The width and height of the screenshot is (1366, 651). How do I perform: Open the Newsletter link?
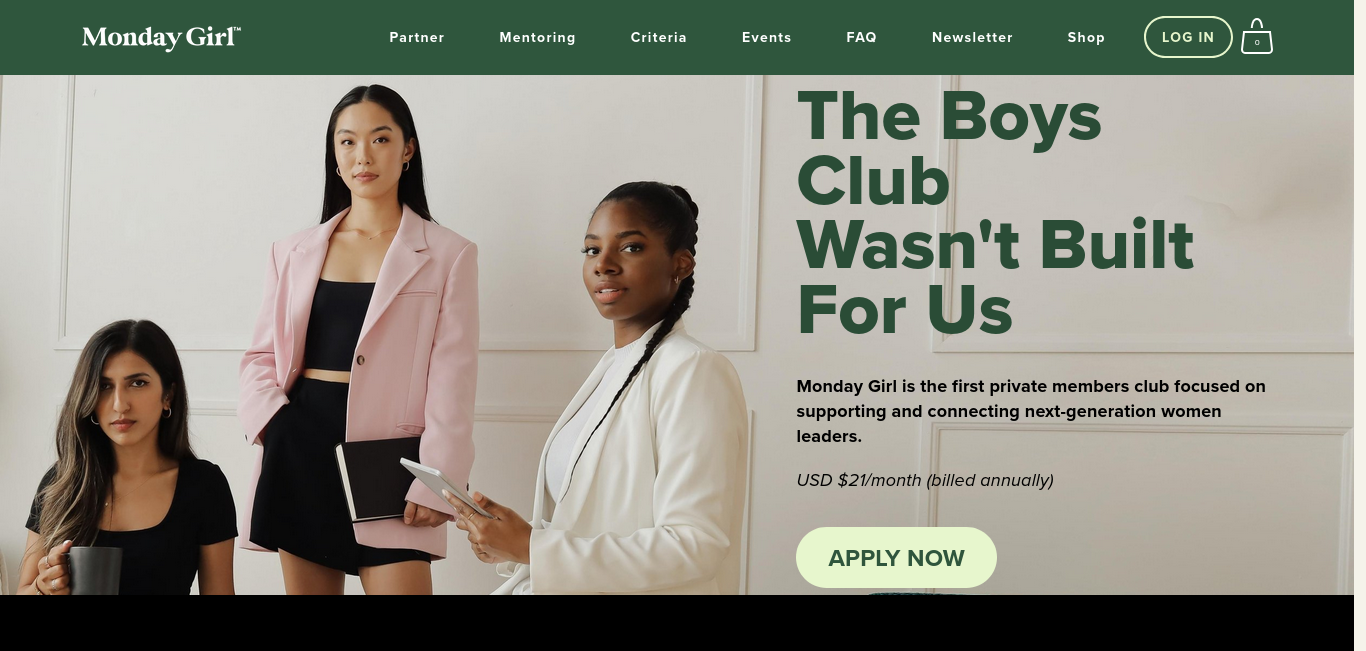973,37
